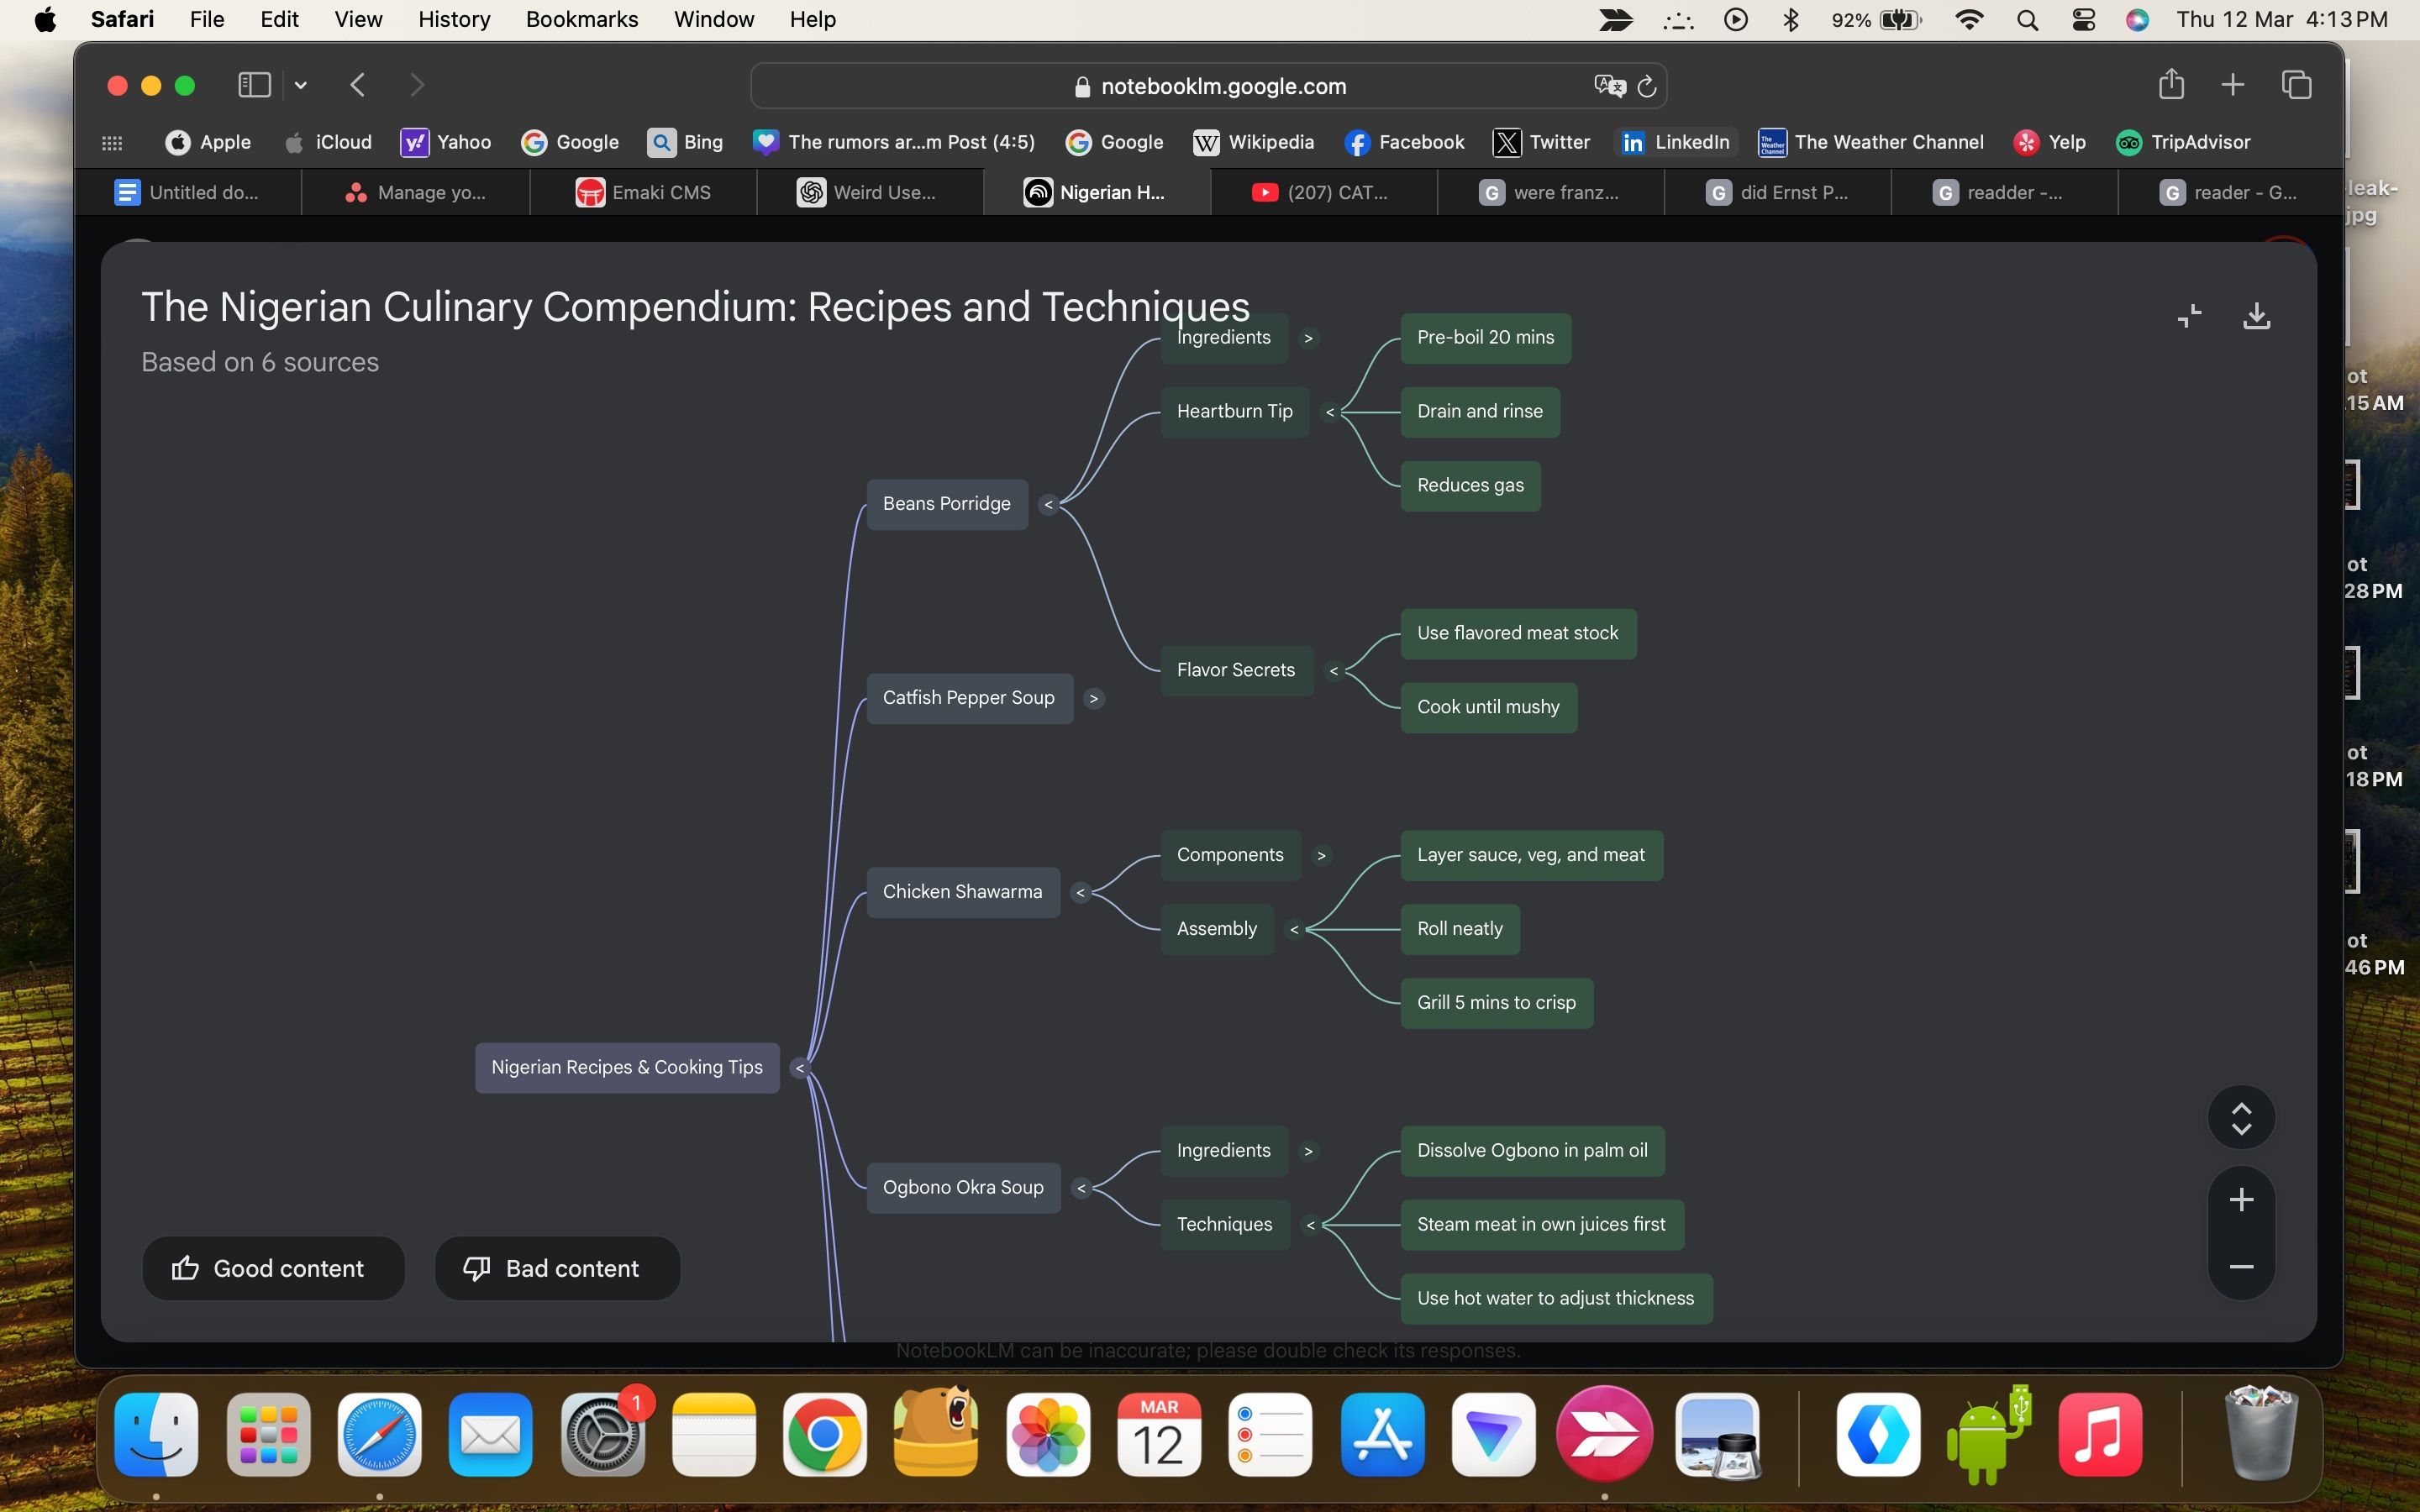This screenshot has width=2420, height=1512.
Task: Rate with Good content button
Action: (x=273, y=1269)
